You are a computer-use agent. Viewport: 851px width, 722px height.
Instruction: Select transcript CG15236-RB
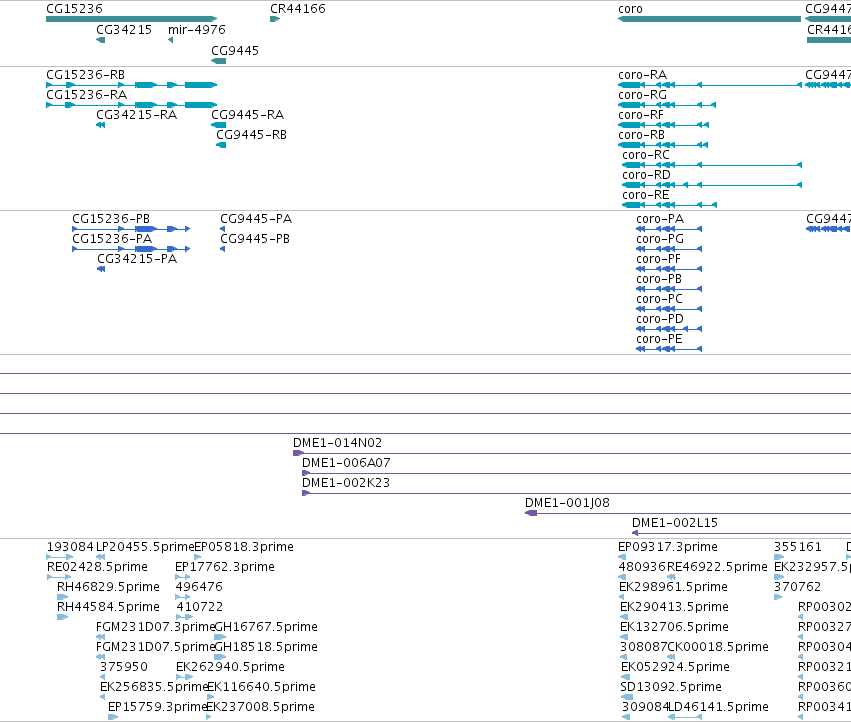pyautogui.click(x=131, y=85)
